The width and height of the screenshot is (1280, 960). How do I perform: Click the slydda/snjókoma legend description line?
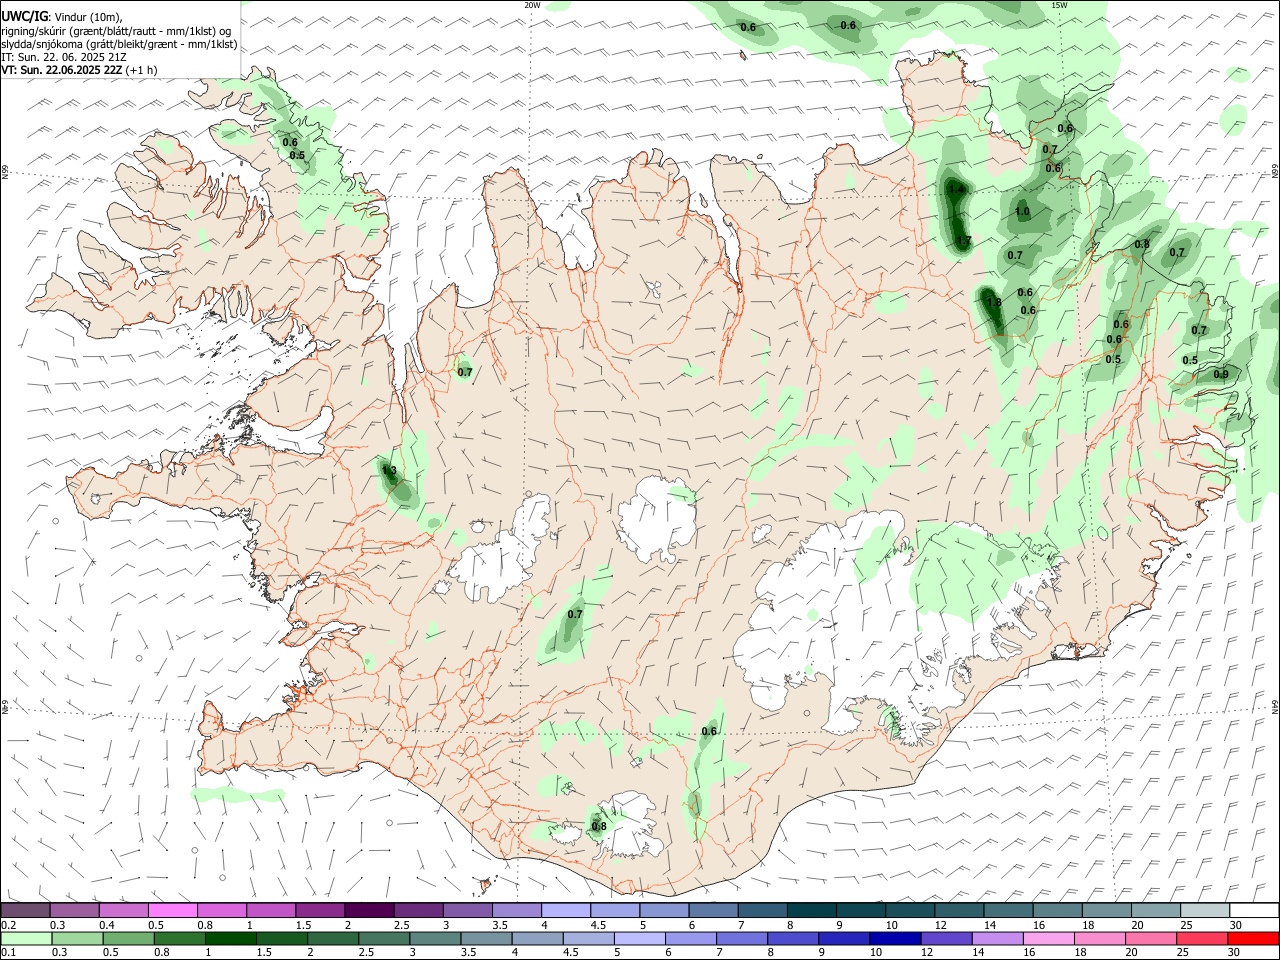point(119,44)
